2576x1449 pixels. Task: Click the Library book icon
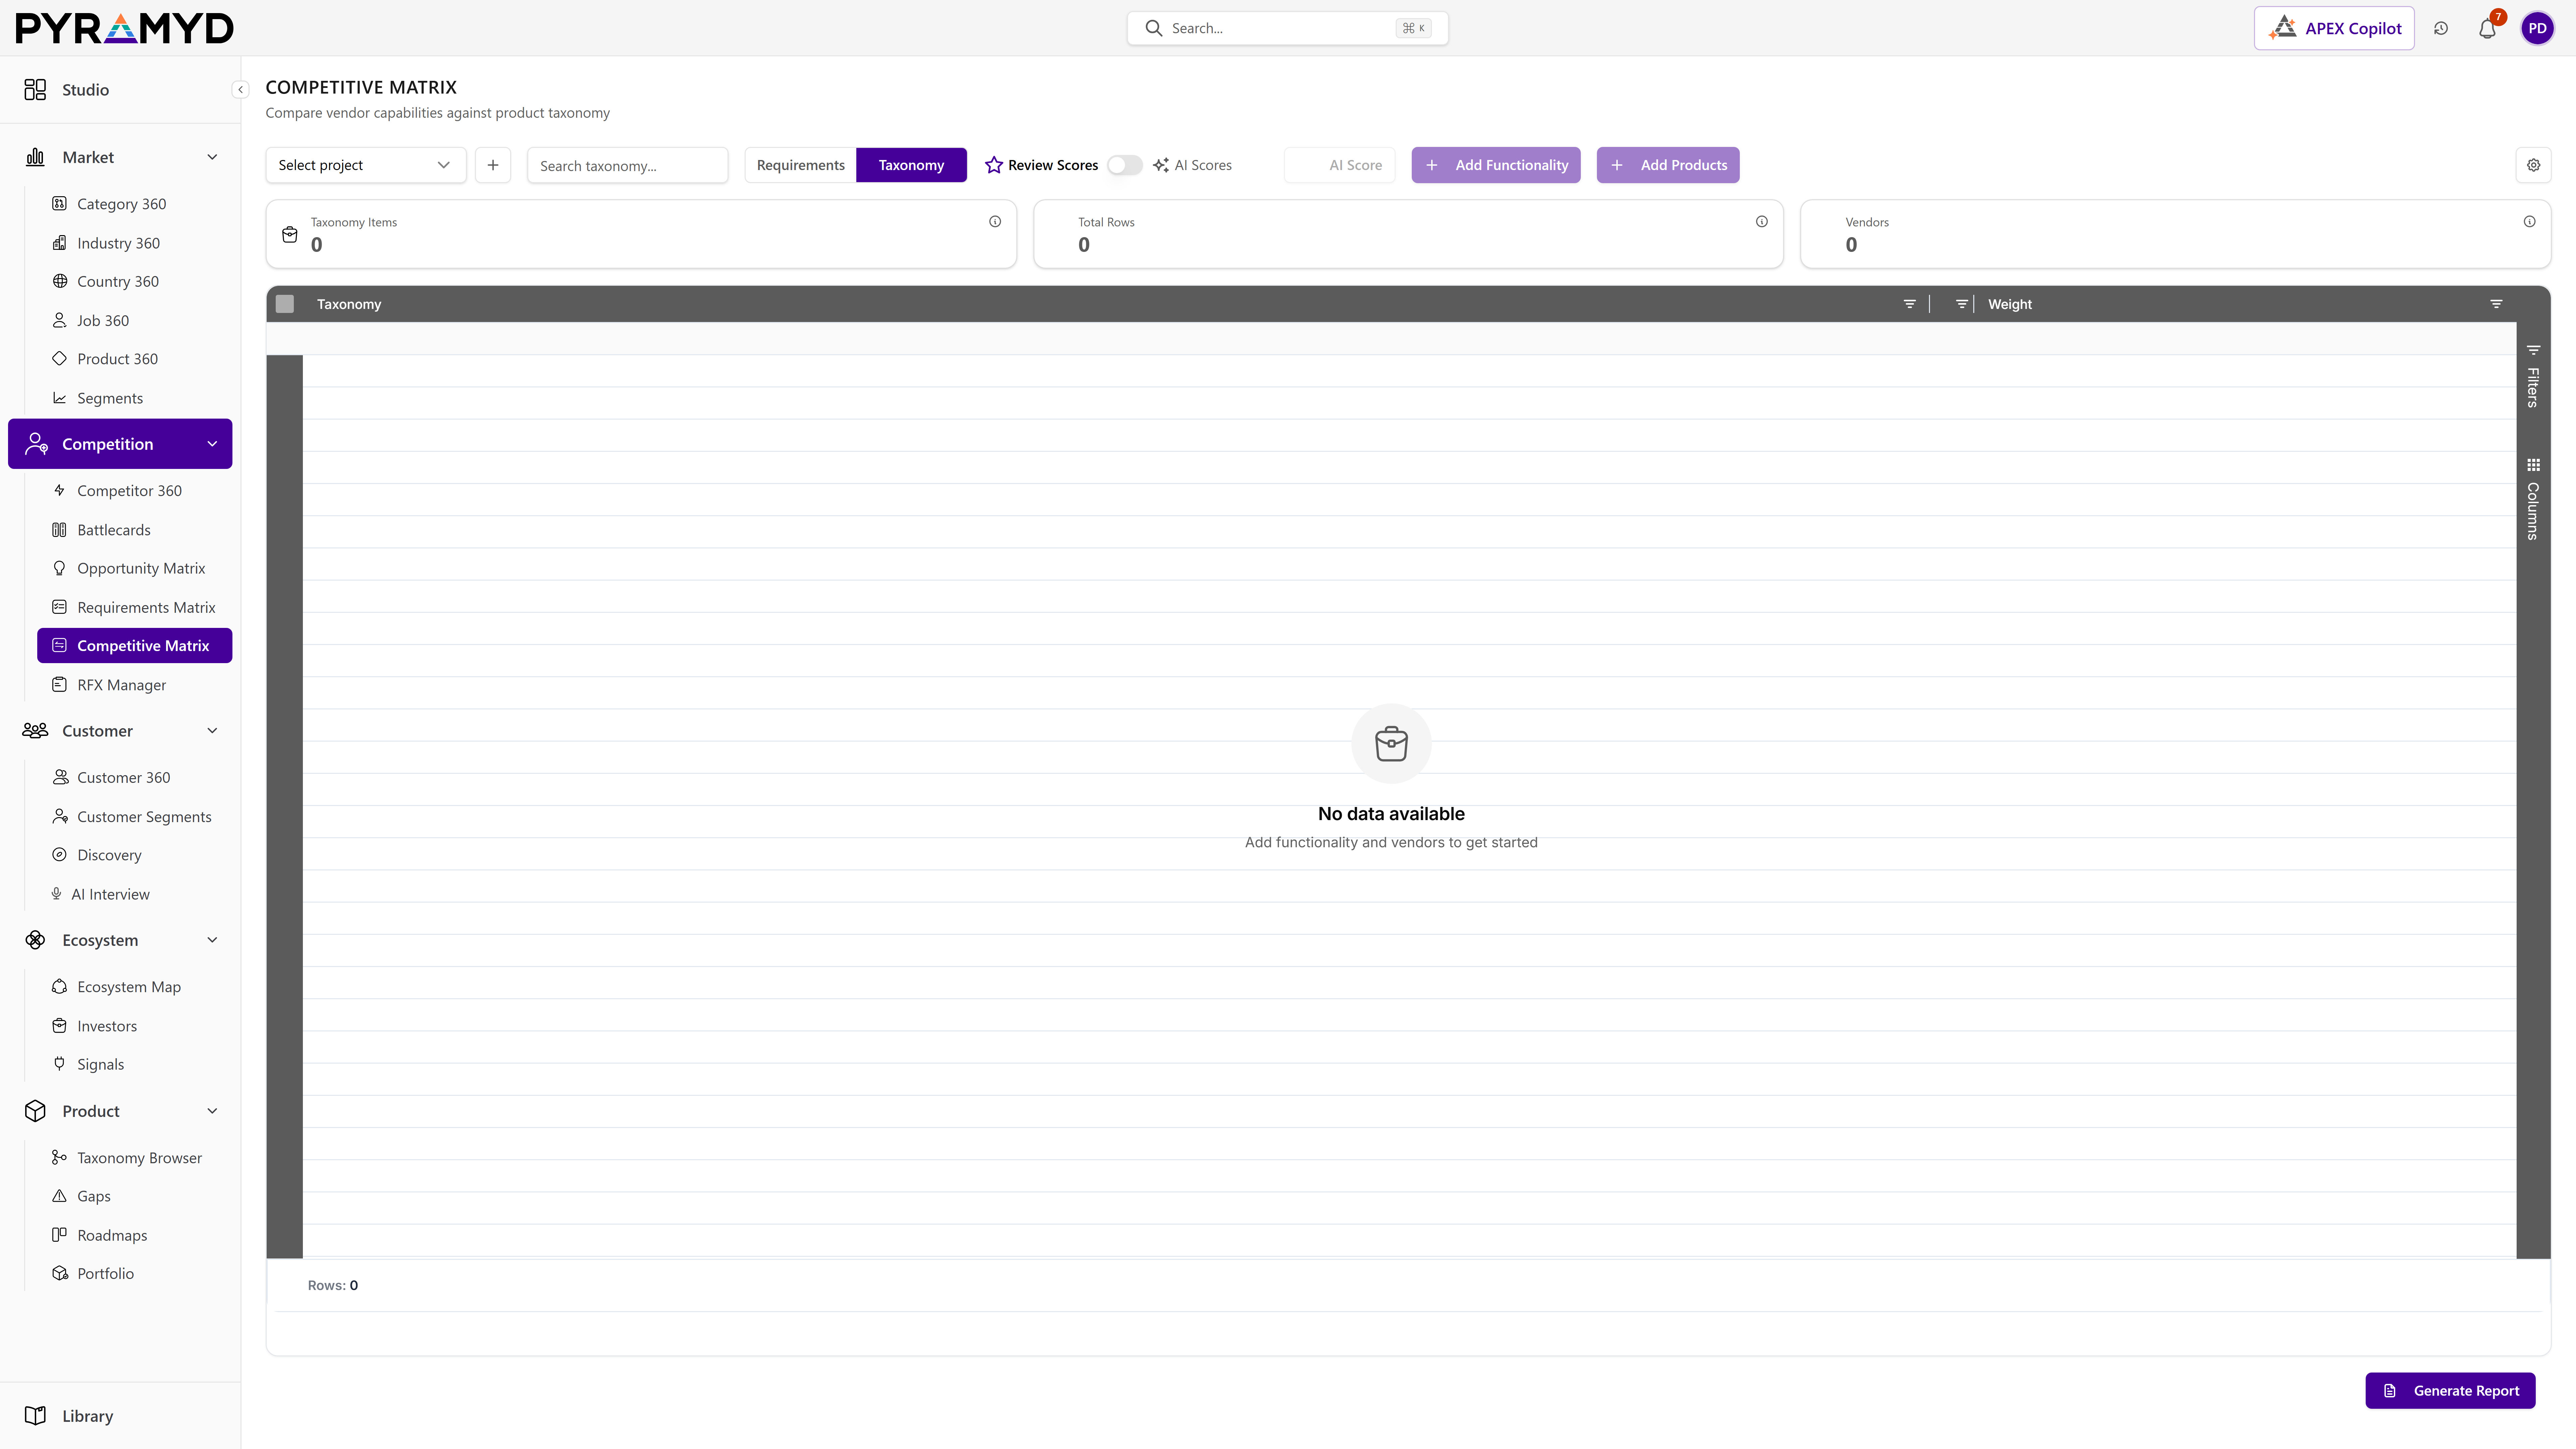[x=35, y=1416]
